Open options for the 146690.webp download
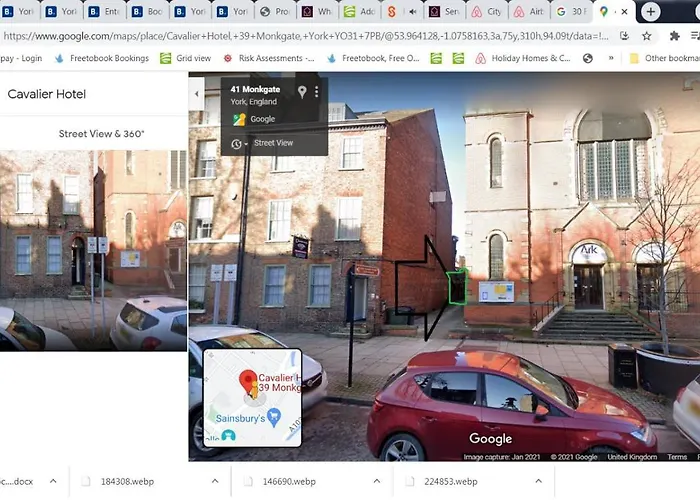Image resolution: width=700 pixels, height=500 pixels. coord(377,481)
